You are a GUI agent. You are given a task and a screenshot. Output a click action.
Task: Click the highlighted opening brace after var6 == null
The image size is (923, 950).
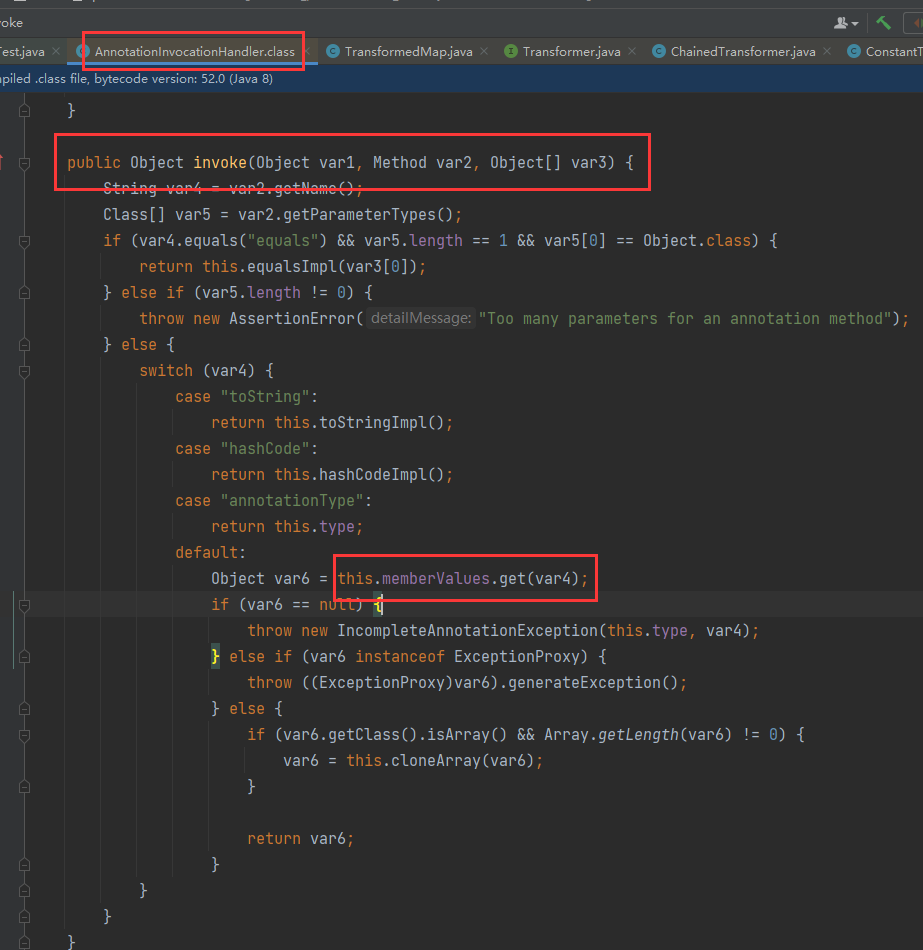pyautogui.click(x=378, y=605)
